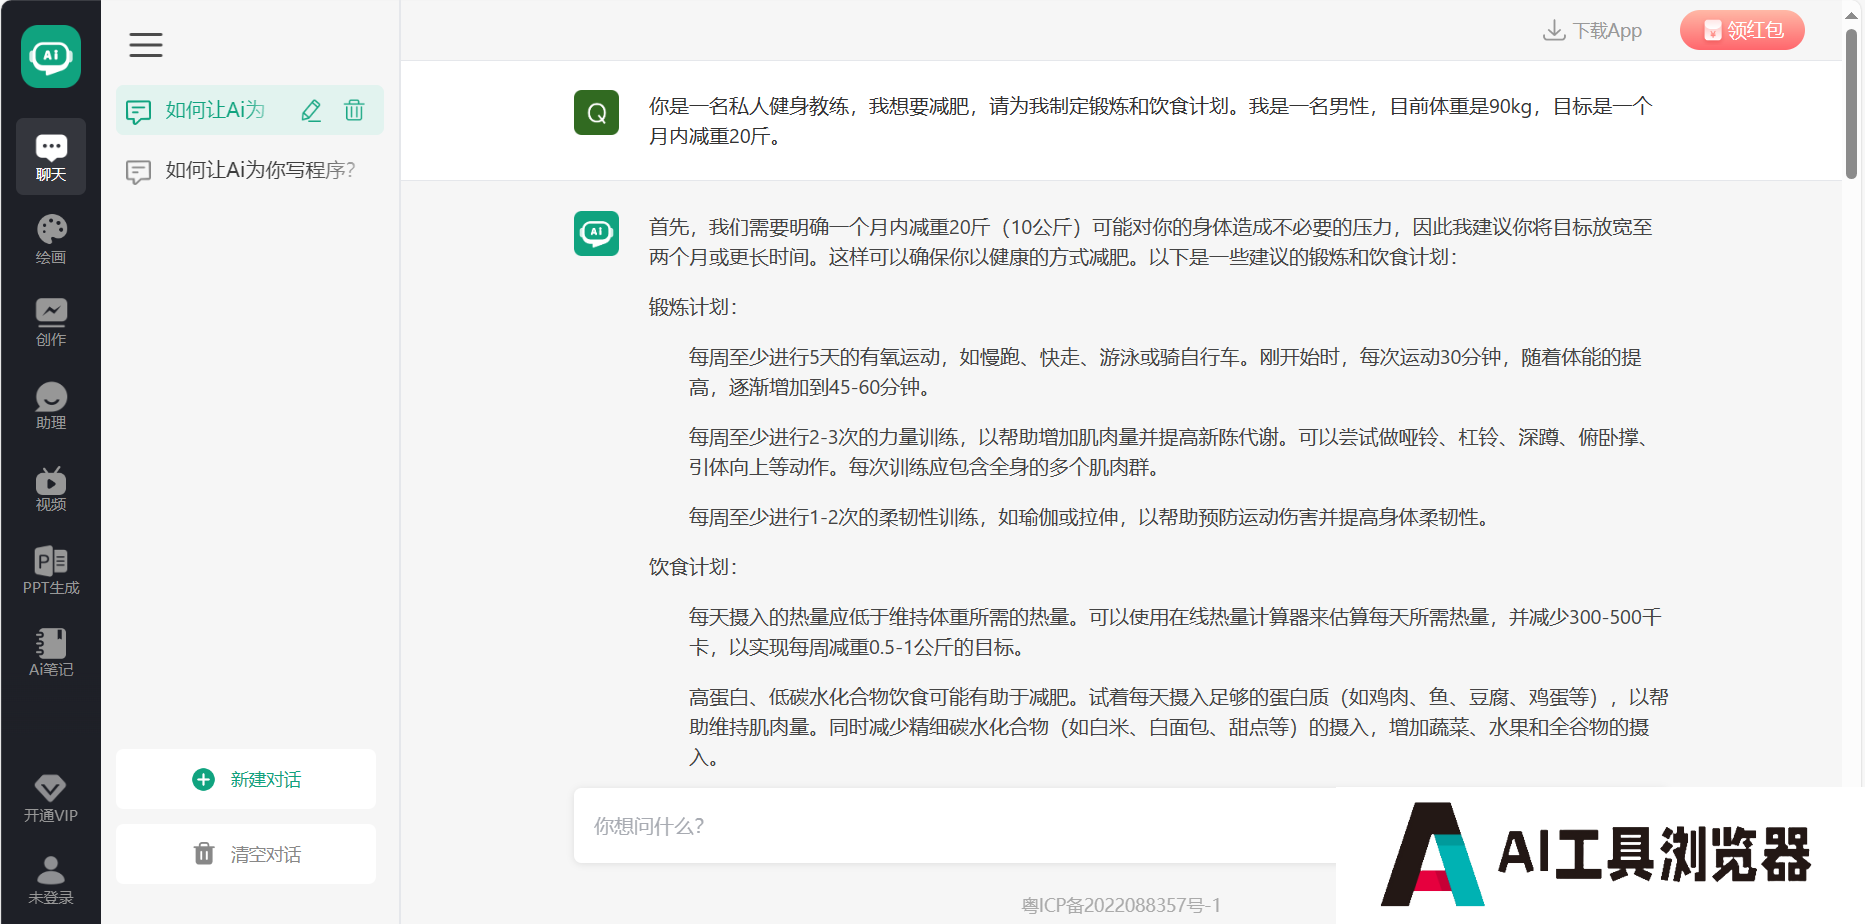Edit the selected conversation title
This screenshot has height=924, width=1865.
tap(311, 111)
